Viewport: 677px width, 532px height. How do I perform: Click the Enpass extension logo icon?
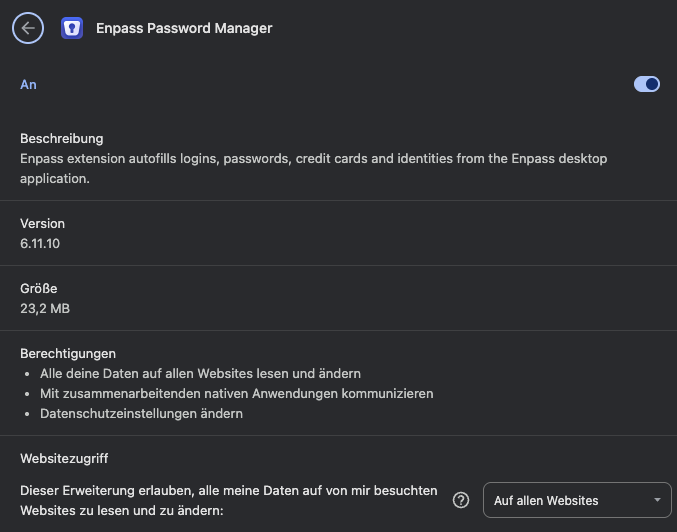(72, 28)
